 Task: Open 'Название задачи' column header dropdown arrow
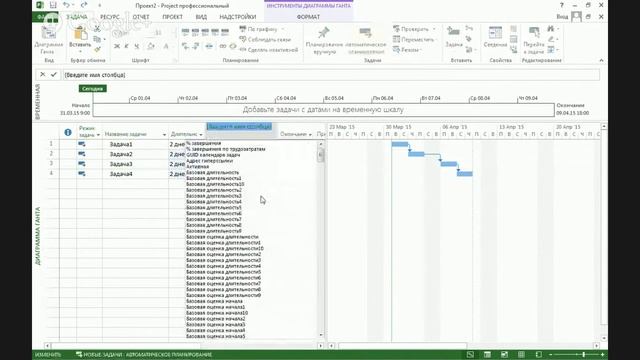(x=164, y=134)
